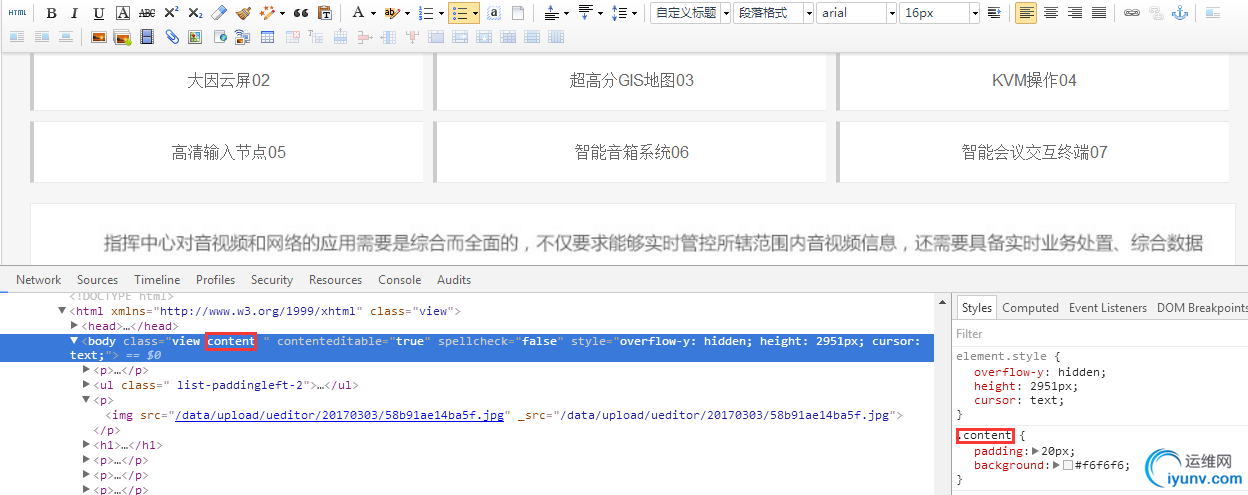Click the 超高分GIS地图03 card
1248x495 pixels.
click(631, 81)
